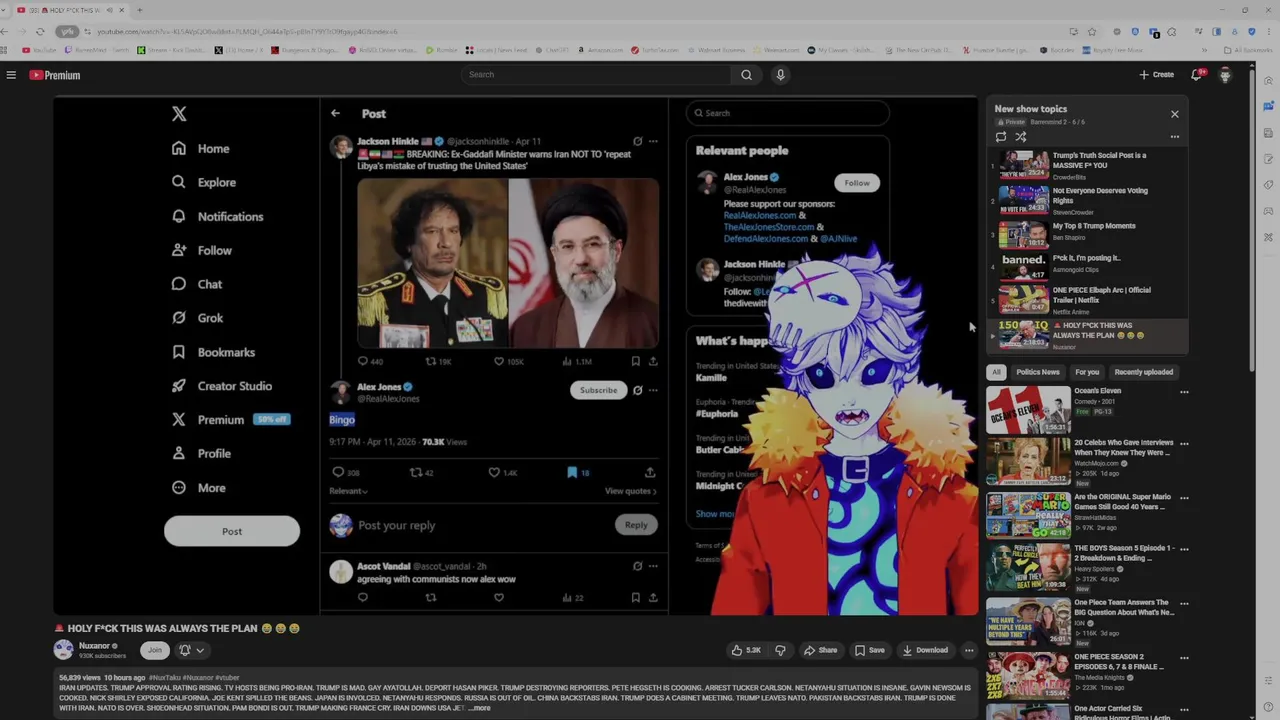Open Ocean's Eleven recommended movie
Viewport: 1280px width, 720px height.
coord(1028,410)
